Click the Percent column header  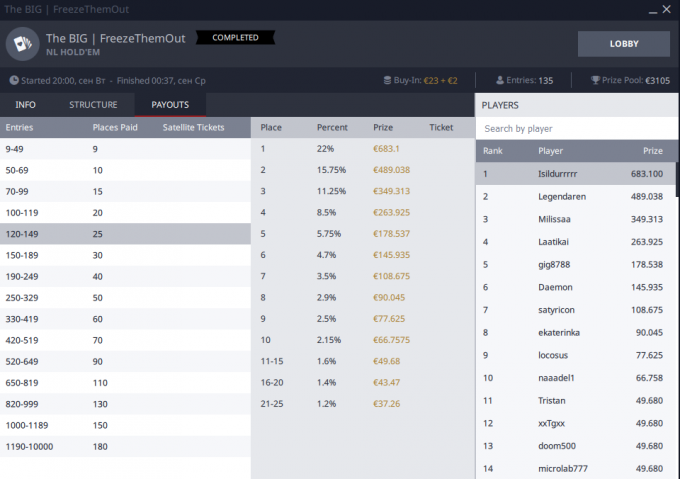pos(332,127)
